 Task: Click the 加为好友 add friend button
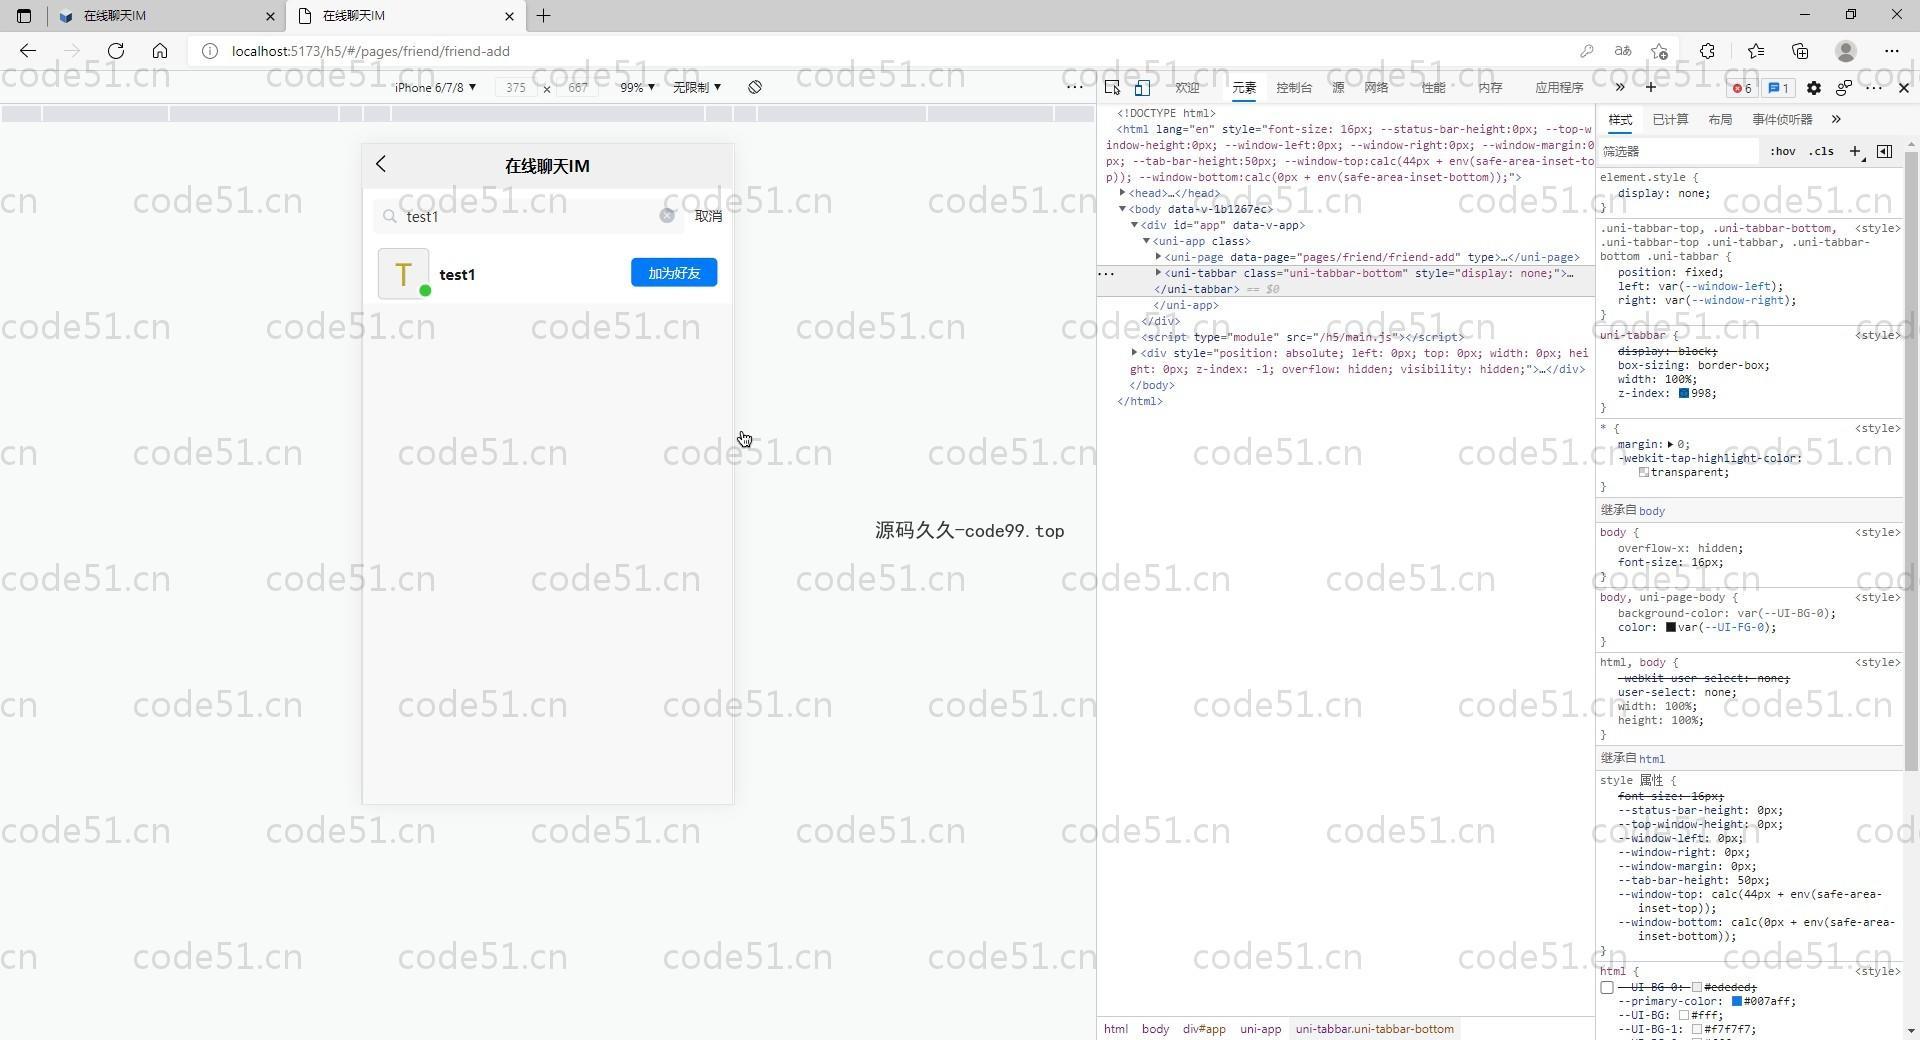(674, 273)
